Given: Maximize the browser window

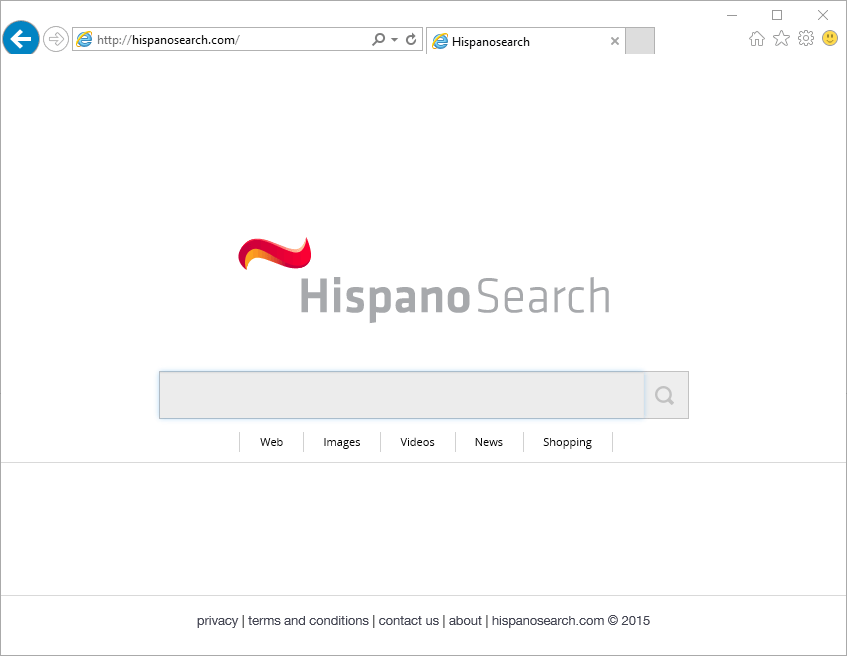Looking at the screenshot, I should (777, 15).
